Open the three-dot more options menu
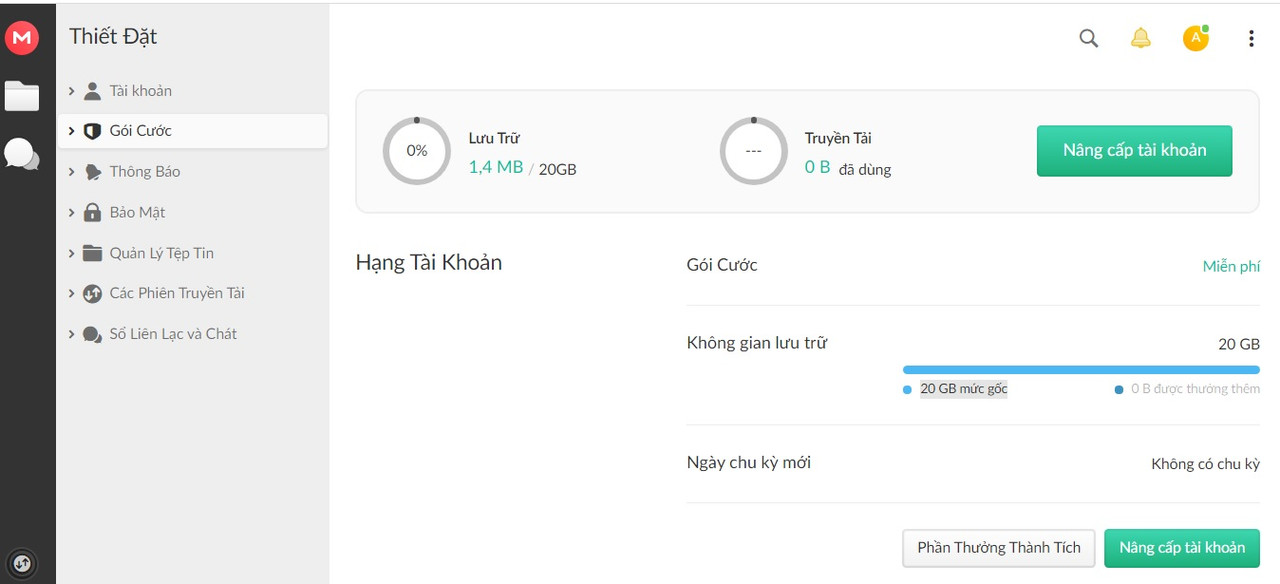 [x=1251, y=38]
